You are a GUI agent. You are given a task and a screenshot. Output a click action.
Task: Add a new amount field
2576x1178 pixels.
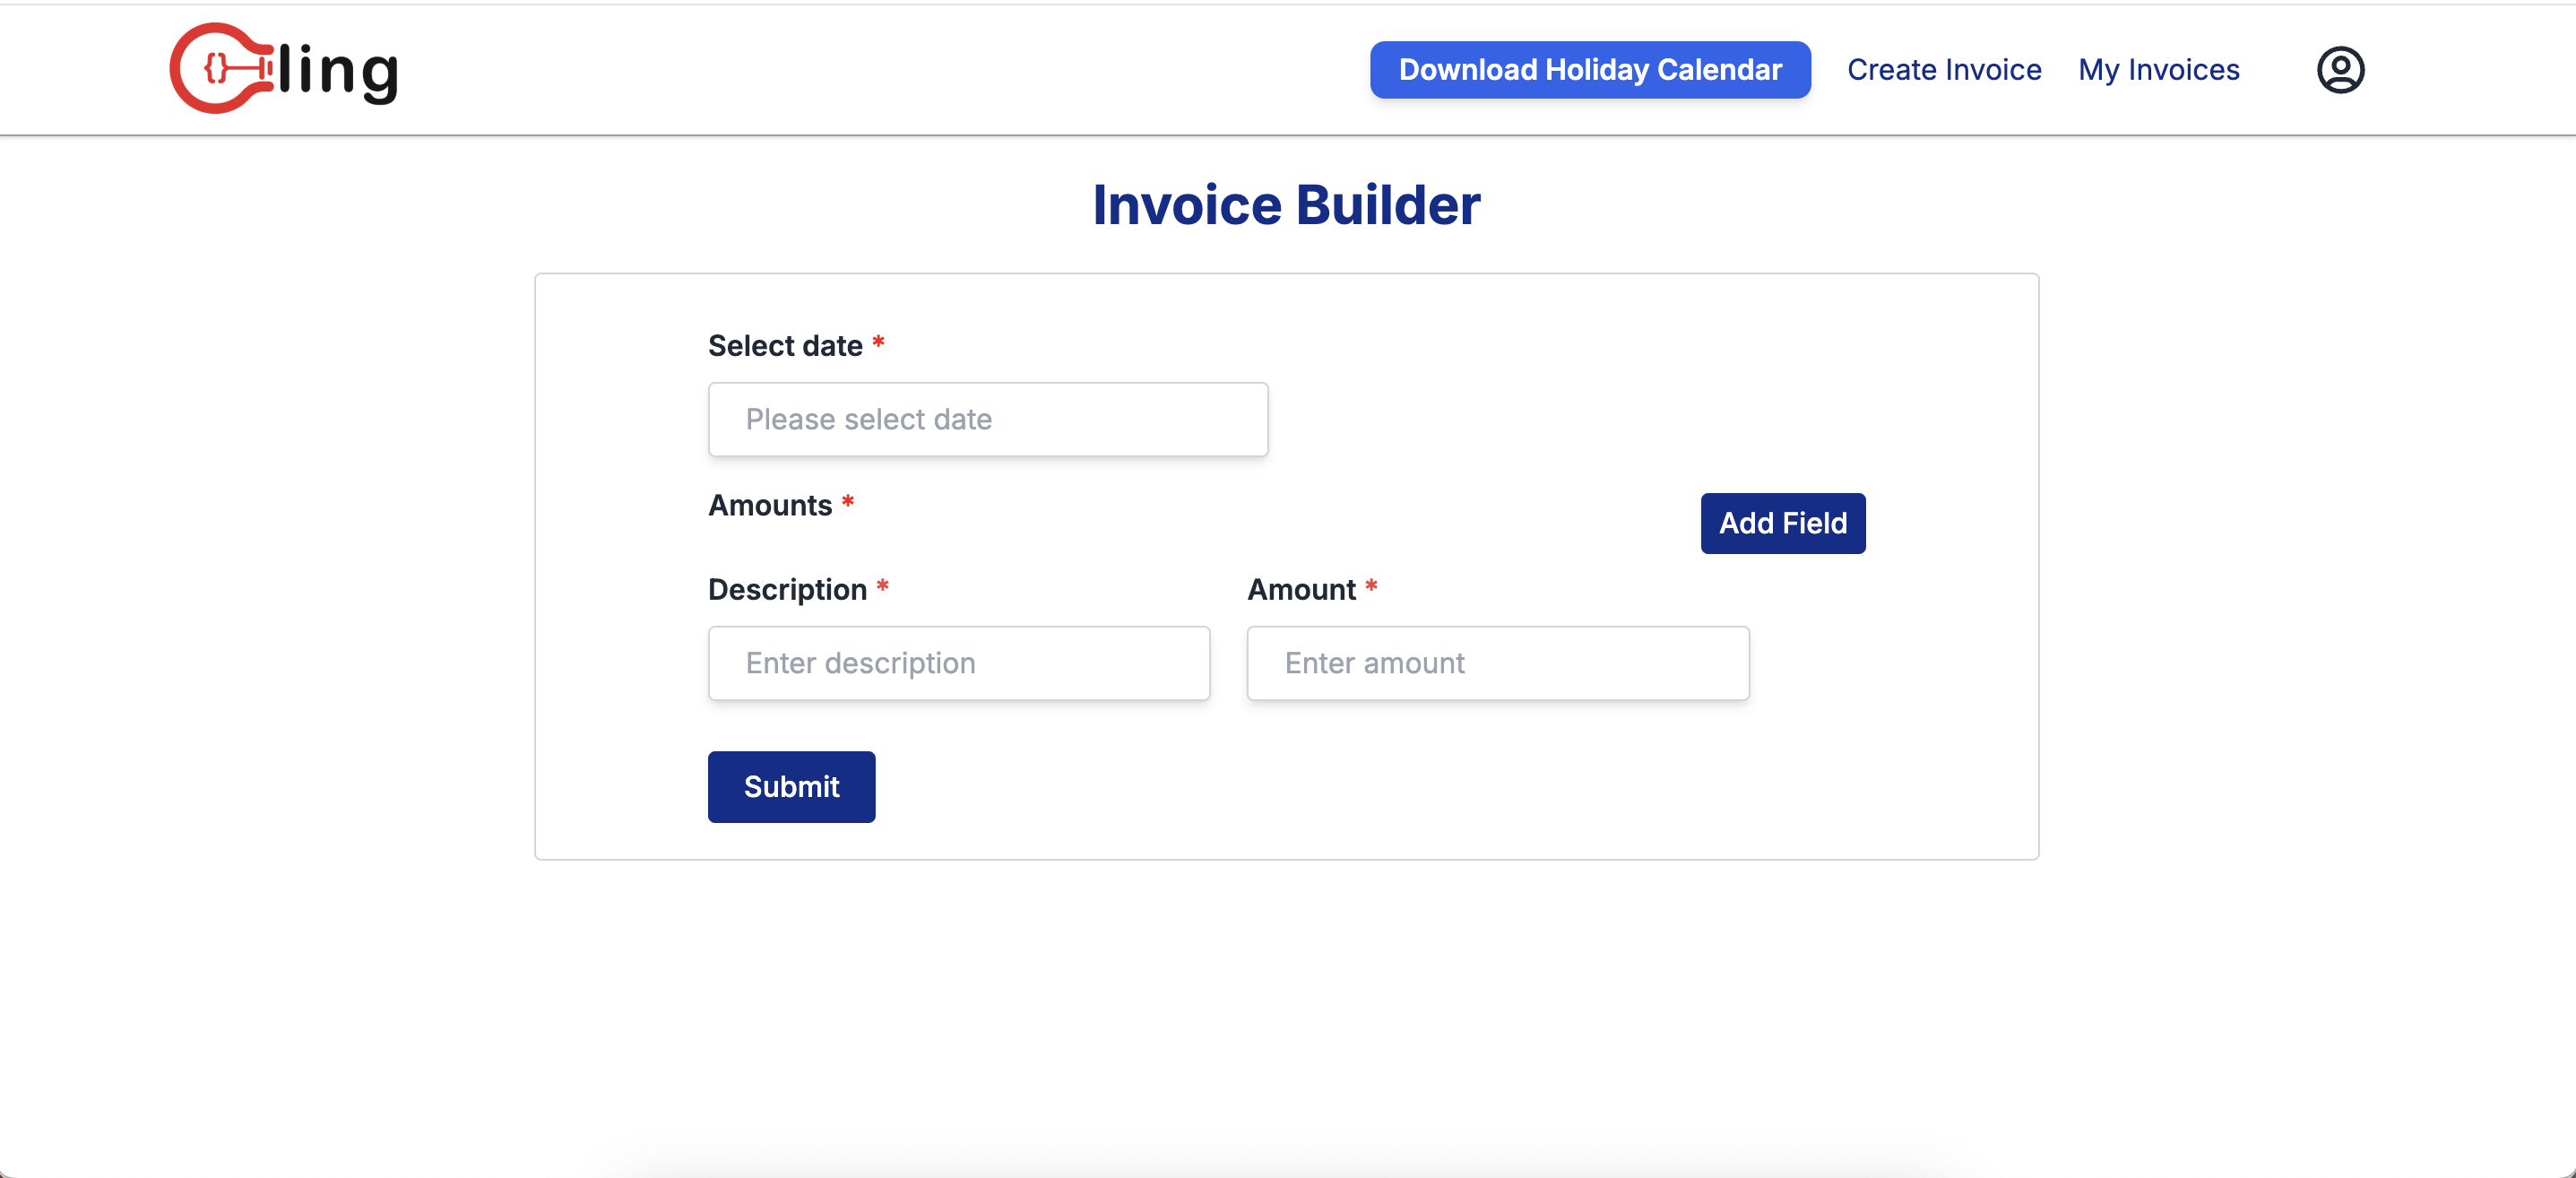pyautogui.click(x=1783, y=523)
